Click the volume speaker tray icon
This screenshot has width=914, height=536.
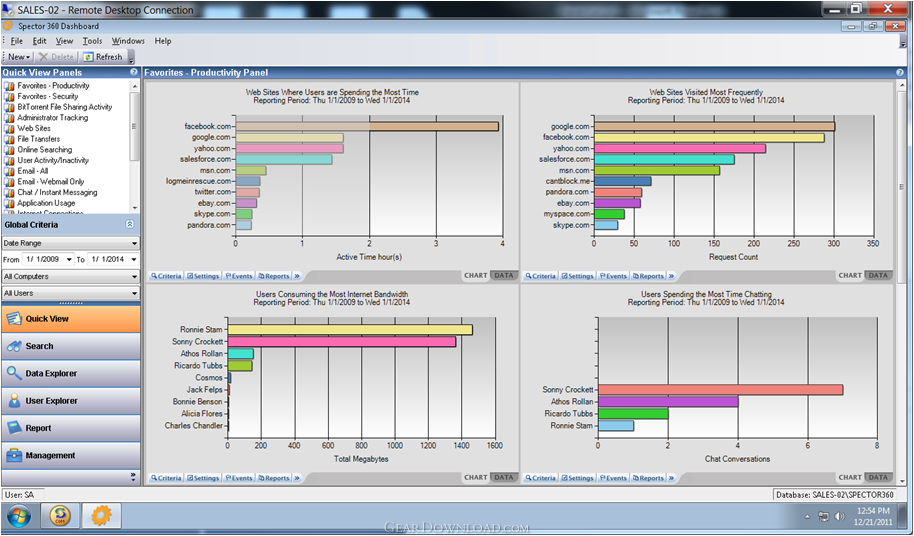[x=839, y=516]
